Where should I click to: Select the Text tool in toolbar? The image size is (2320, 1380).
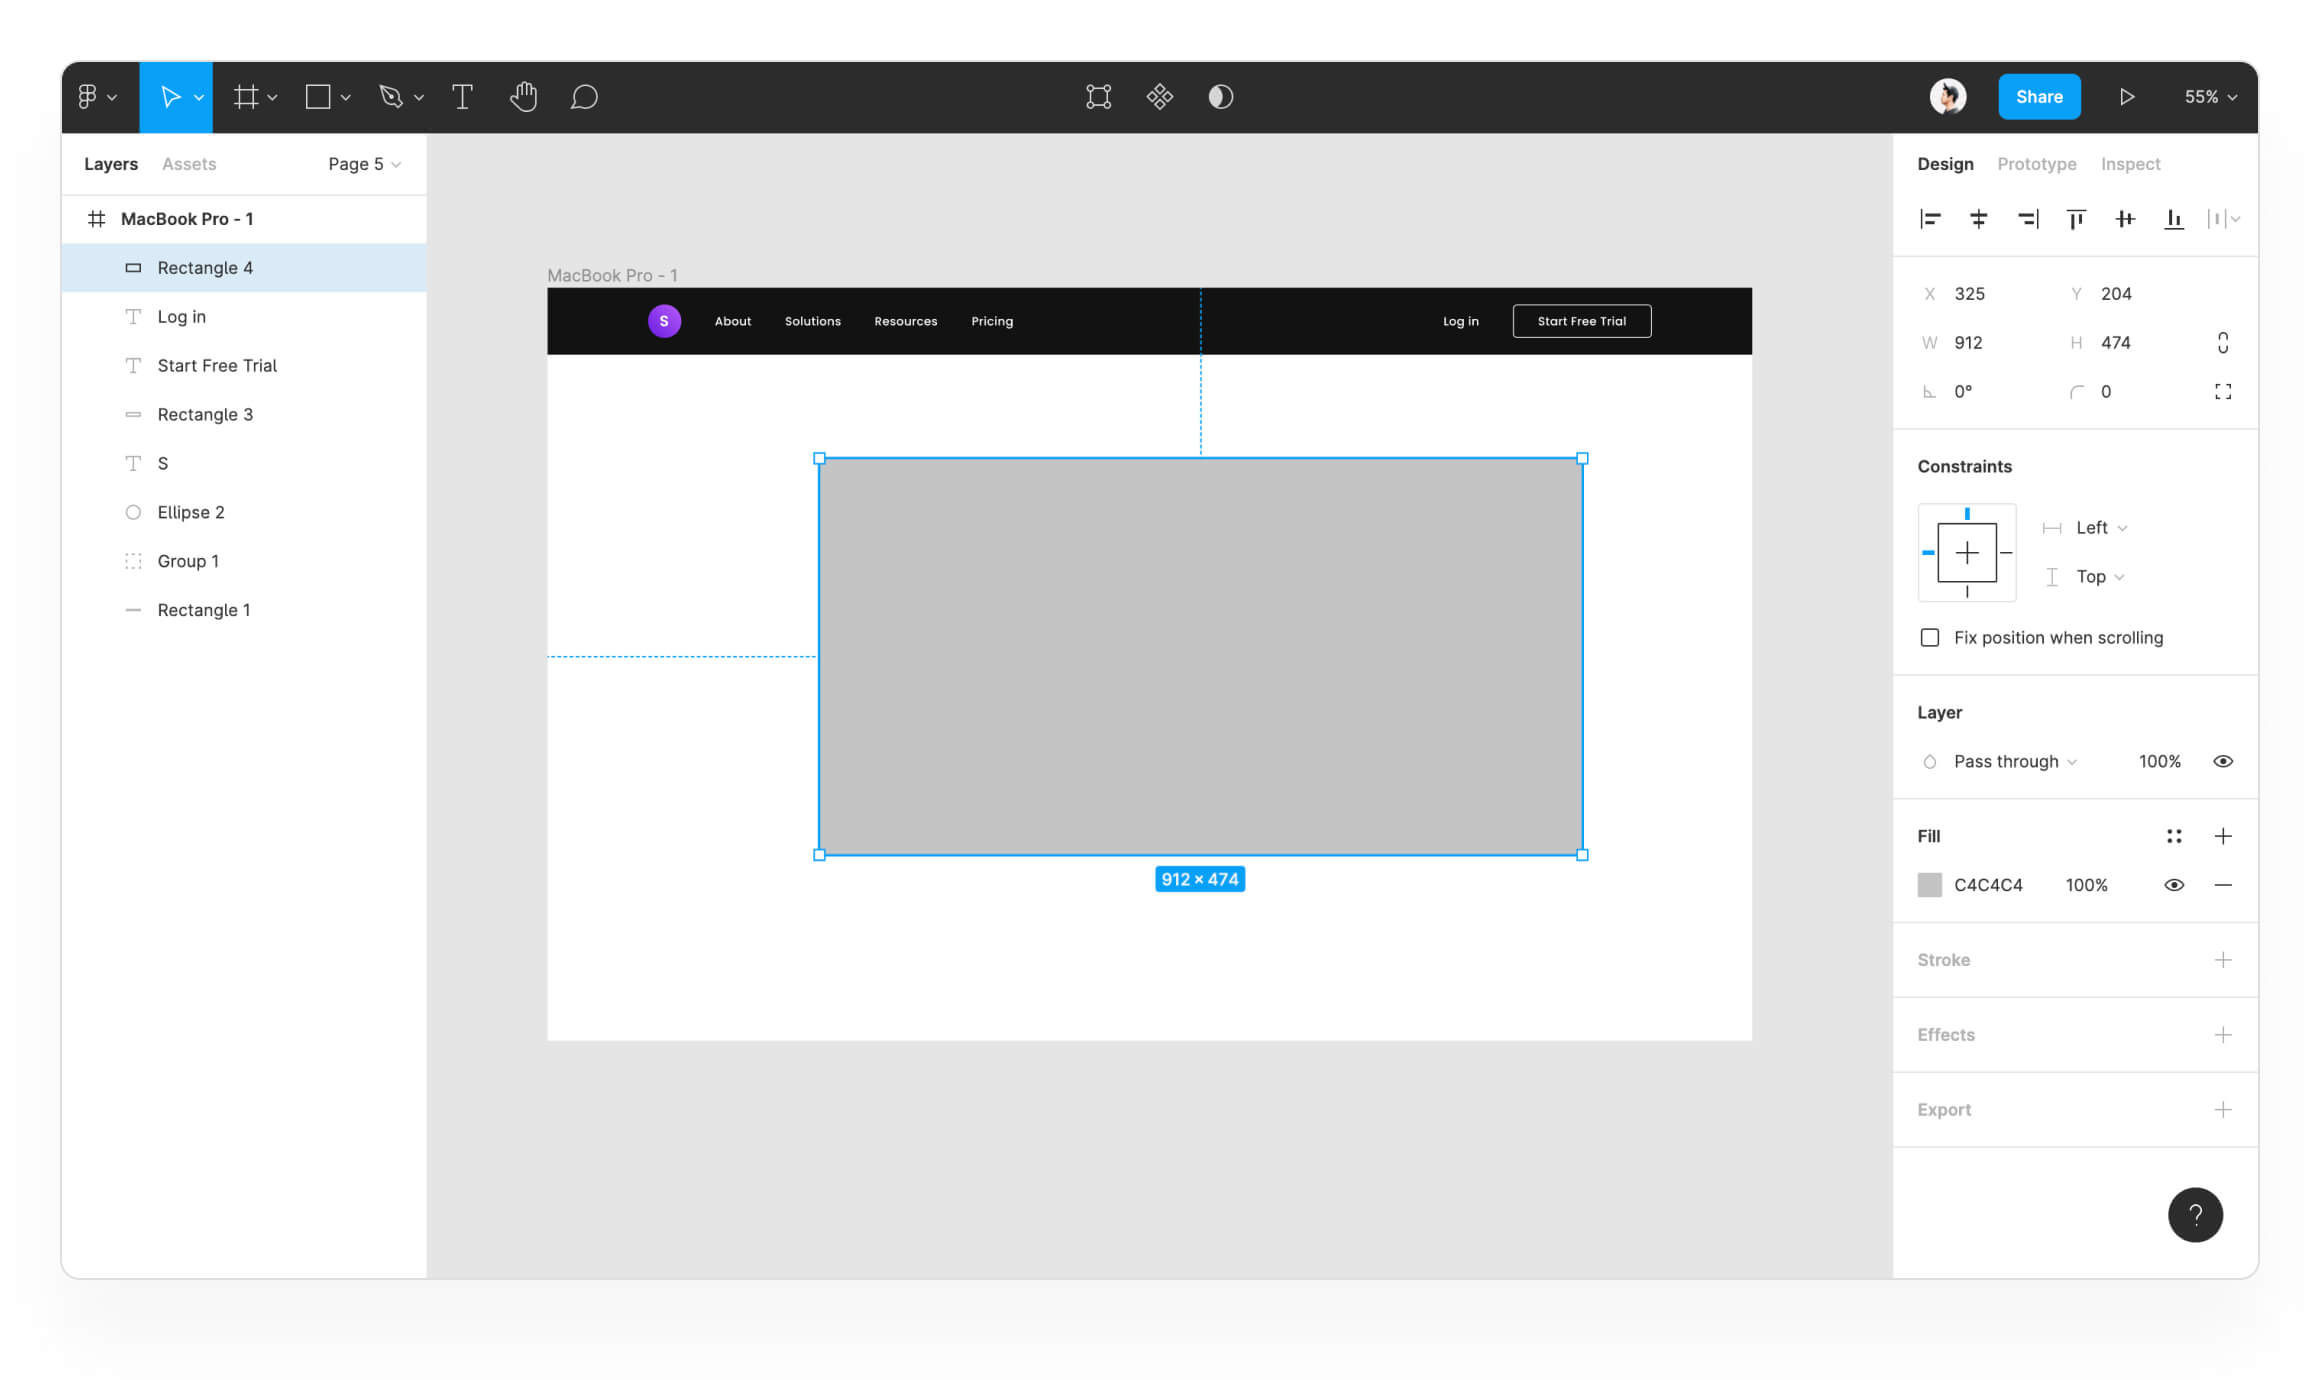(x=462, y=97)
